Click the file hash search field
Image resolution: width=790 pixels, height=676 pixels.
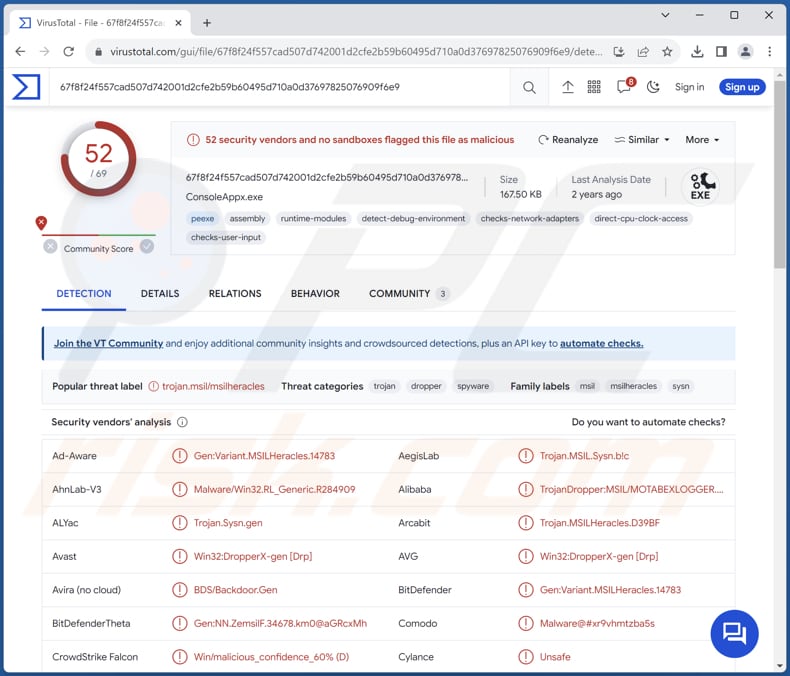(280, 87)
